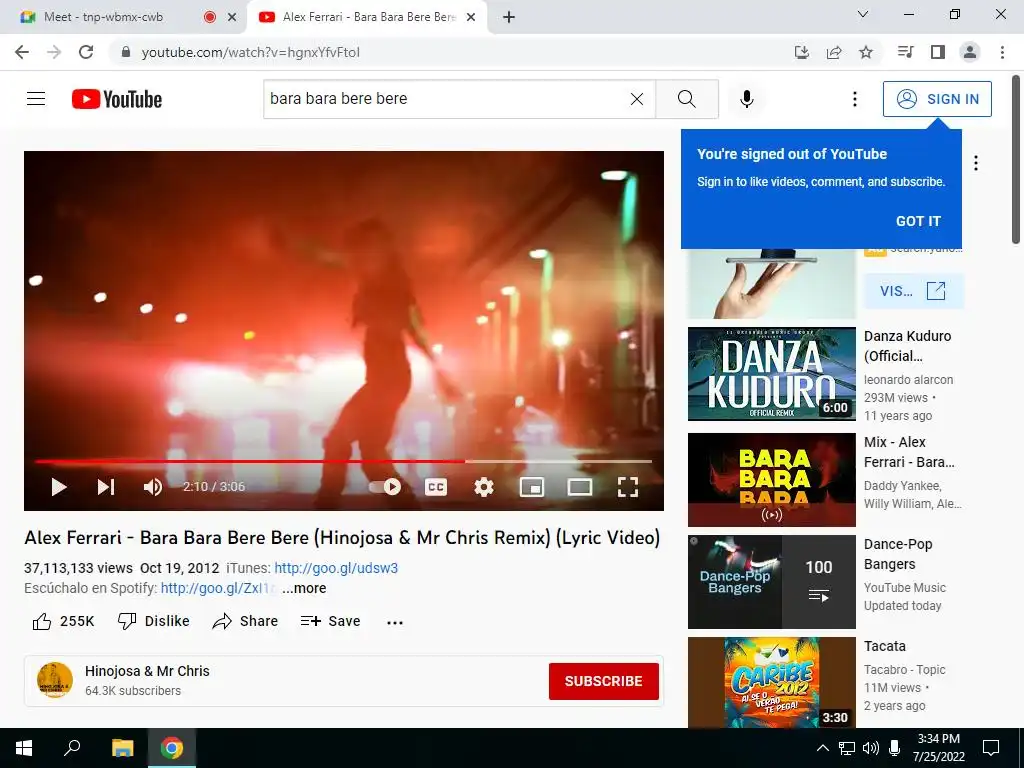Close the Meet tab
Viewport: 1024px width, 768px height.
pyautogui.click(x=232, y=17)
